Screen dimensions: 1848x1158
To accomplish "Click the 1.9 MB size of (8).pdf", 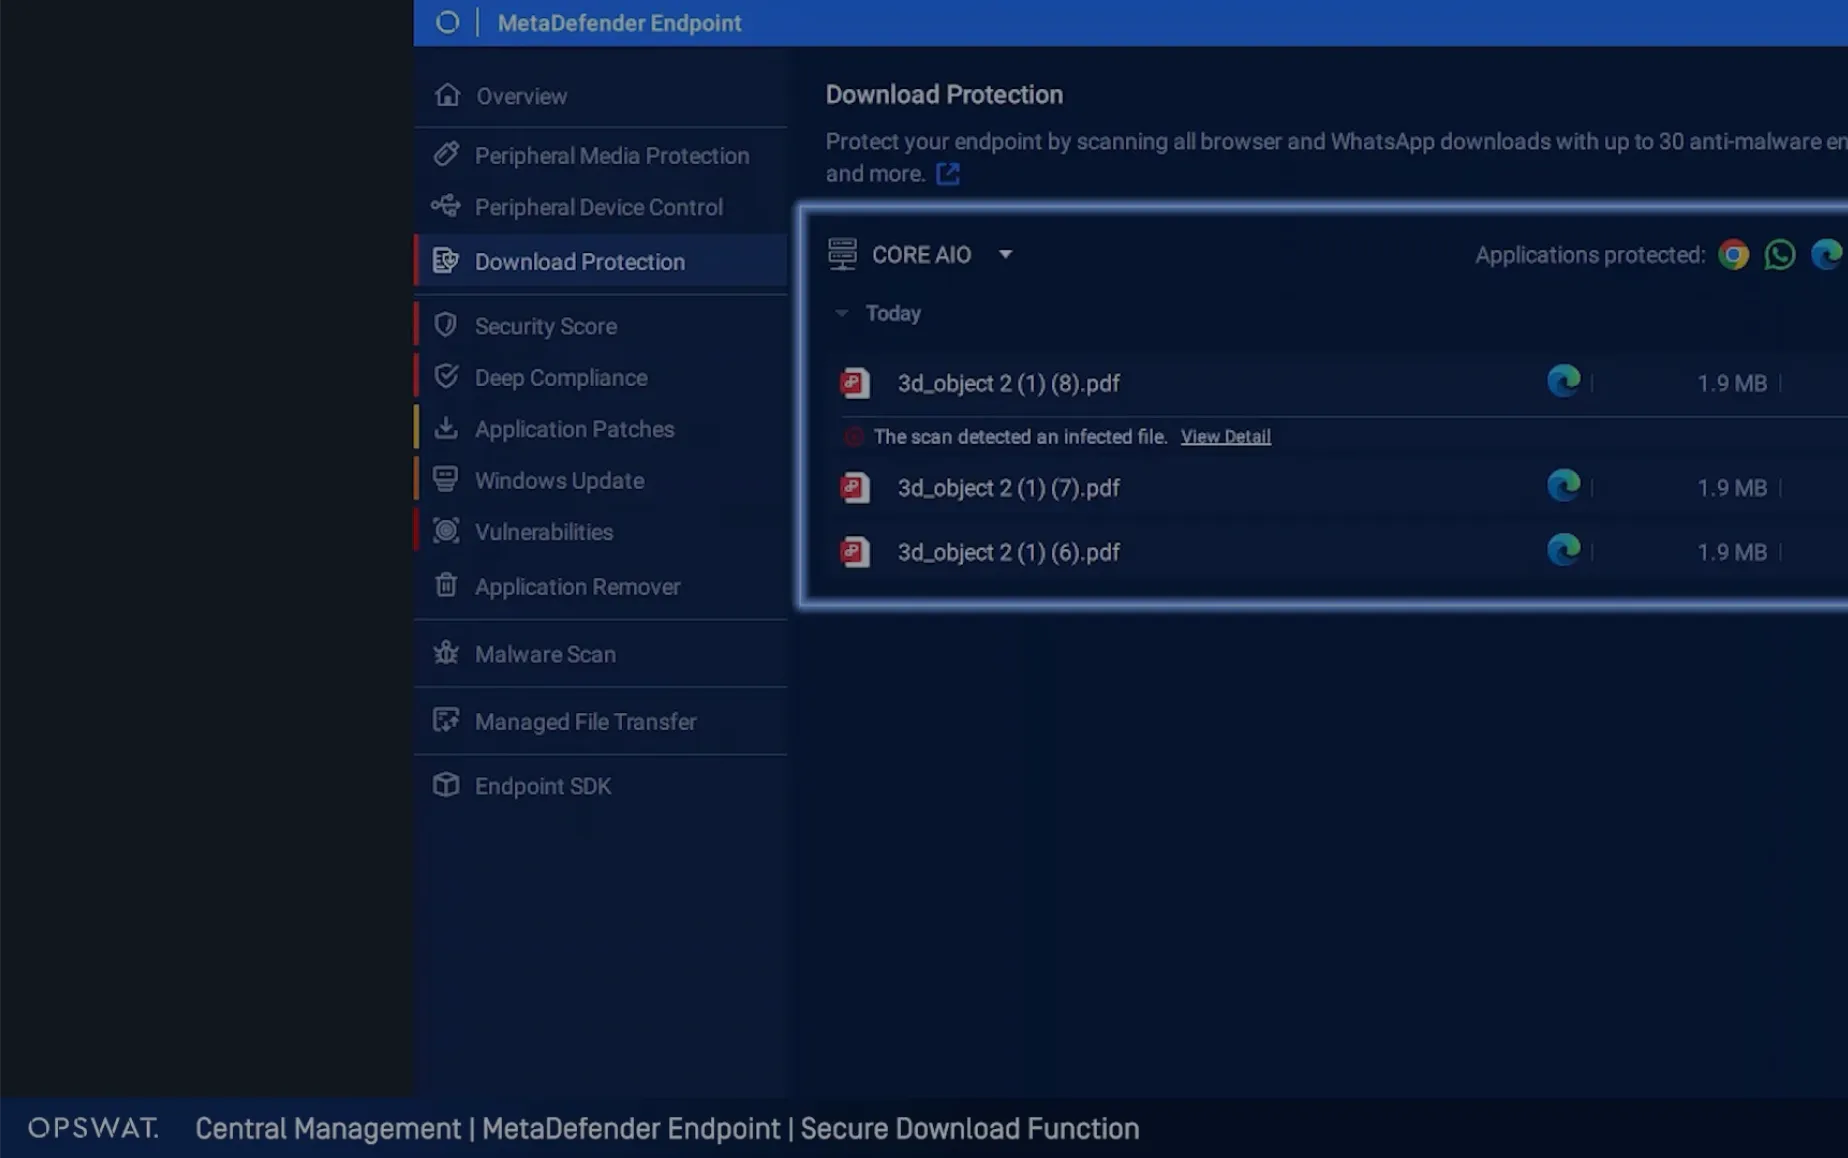I will [x=1732, y=384].
